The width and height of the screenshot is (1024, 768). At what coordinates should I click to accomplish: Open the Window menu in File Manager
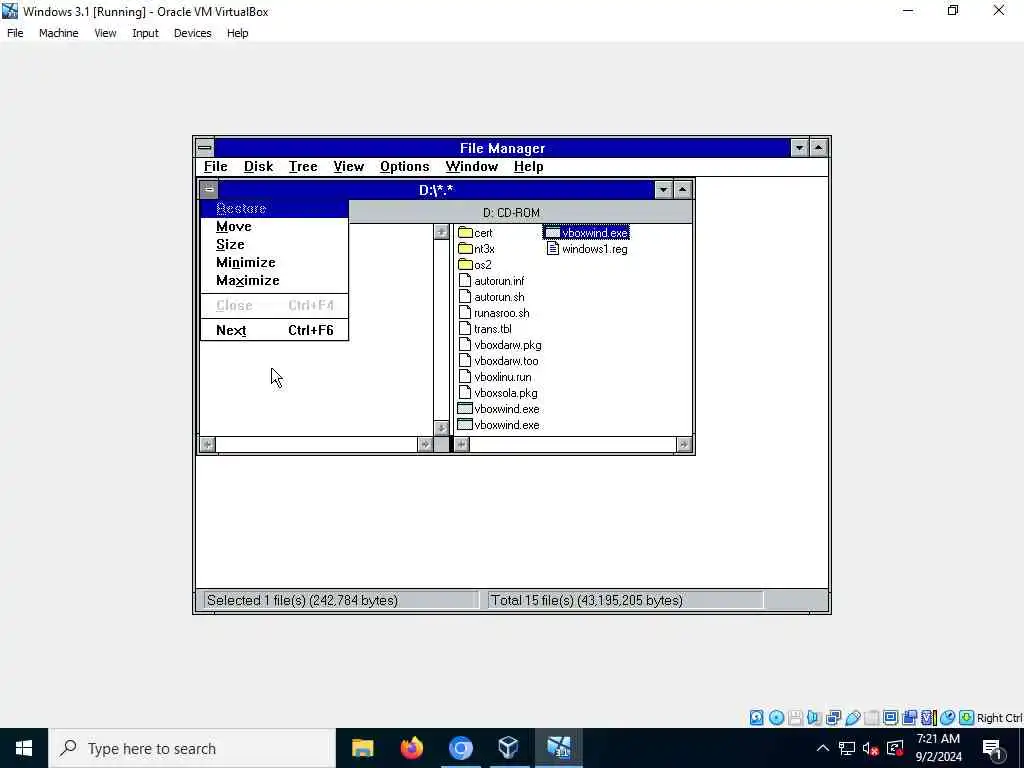pos(472,167)
